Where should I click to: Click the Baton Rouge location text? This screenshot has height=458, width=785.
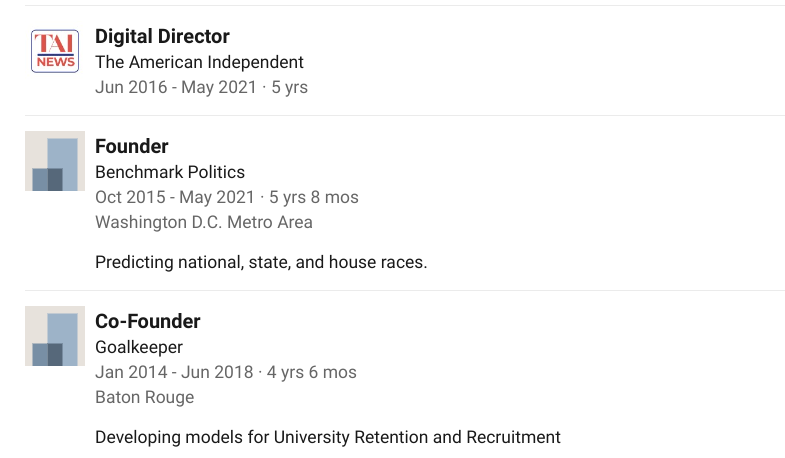click(x=144, y=397)
